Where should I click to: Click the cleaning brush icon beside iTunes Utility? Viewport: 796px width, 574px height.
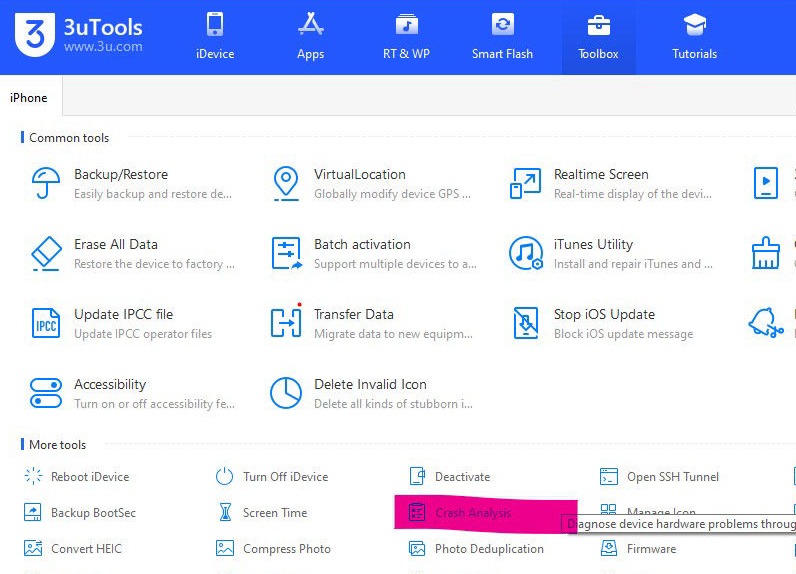pos(766,253)
